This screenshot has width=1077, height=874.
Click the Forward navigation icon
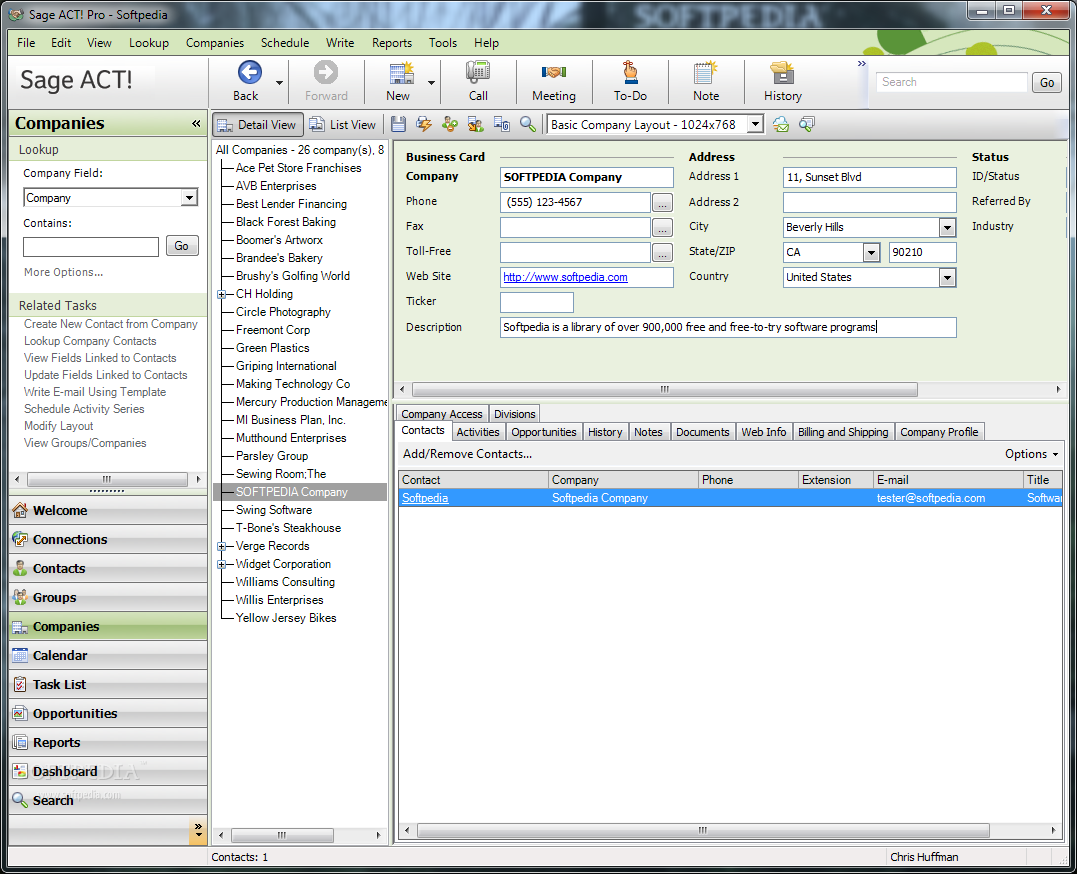point(326,73)
